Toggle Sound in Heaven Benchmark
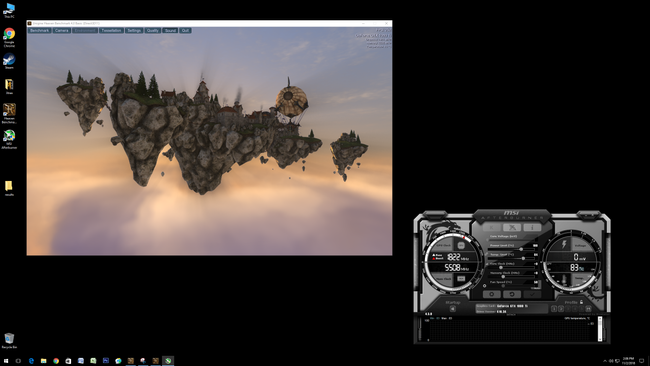The image size is (650, 366). point(170,30)
